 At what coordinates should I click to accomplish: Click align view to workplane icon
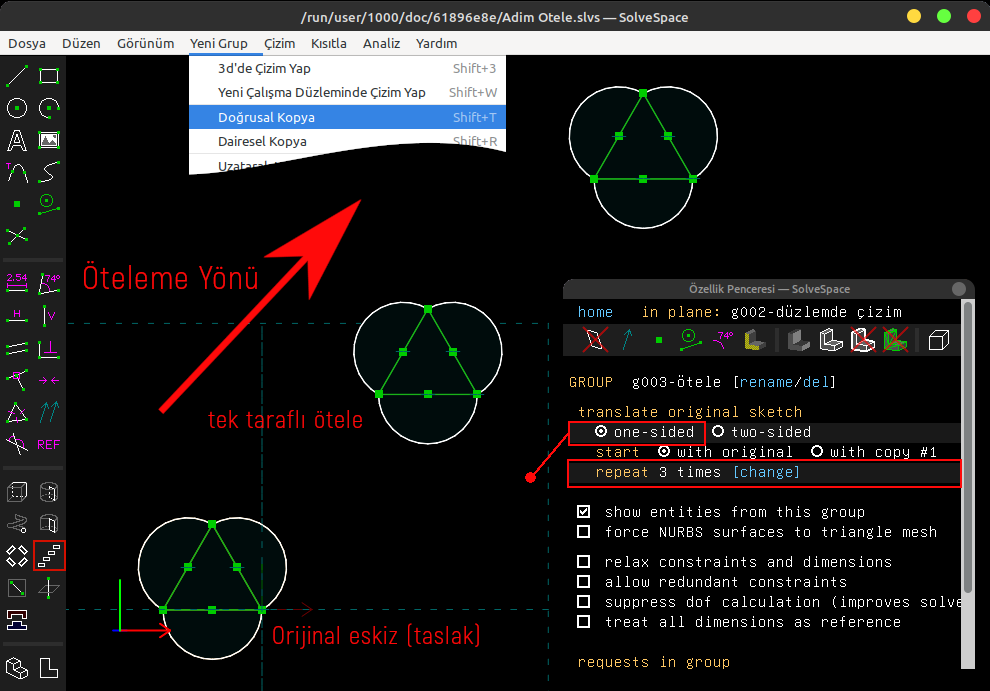pos(49,668)
